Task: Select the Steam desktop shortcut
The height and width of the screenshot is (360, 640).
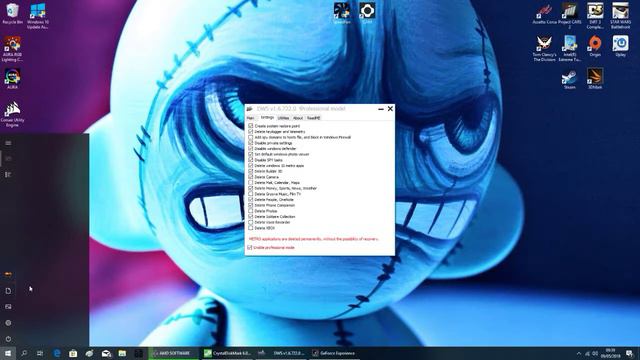Action: 569,79
